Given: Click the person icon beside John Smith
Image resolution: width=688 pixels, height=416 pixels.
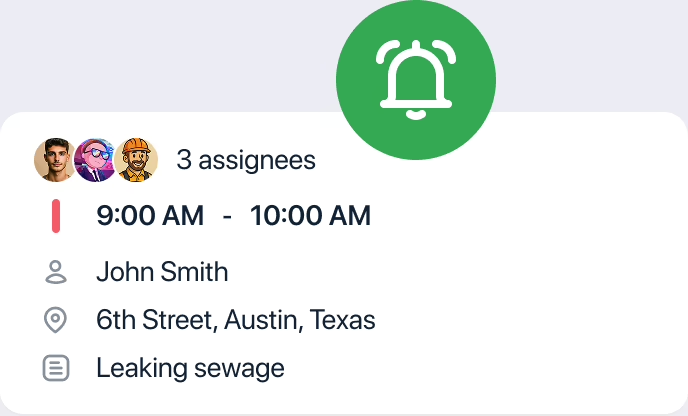Looking at the screenshot, I should point(56,271).
